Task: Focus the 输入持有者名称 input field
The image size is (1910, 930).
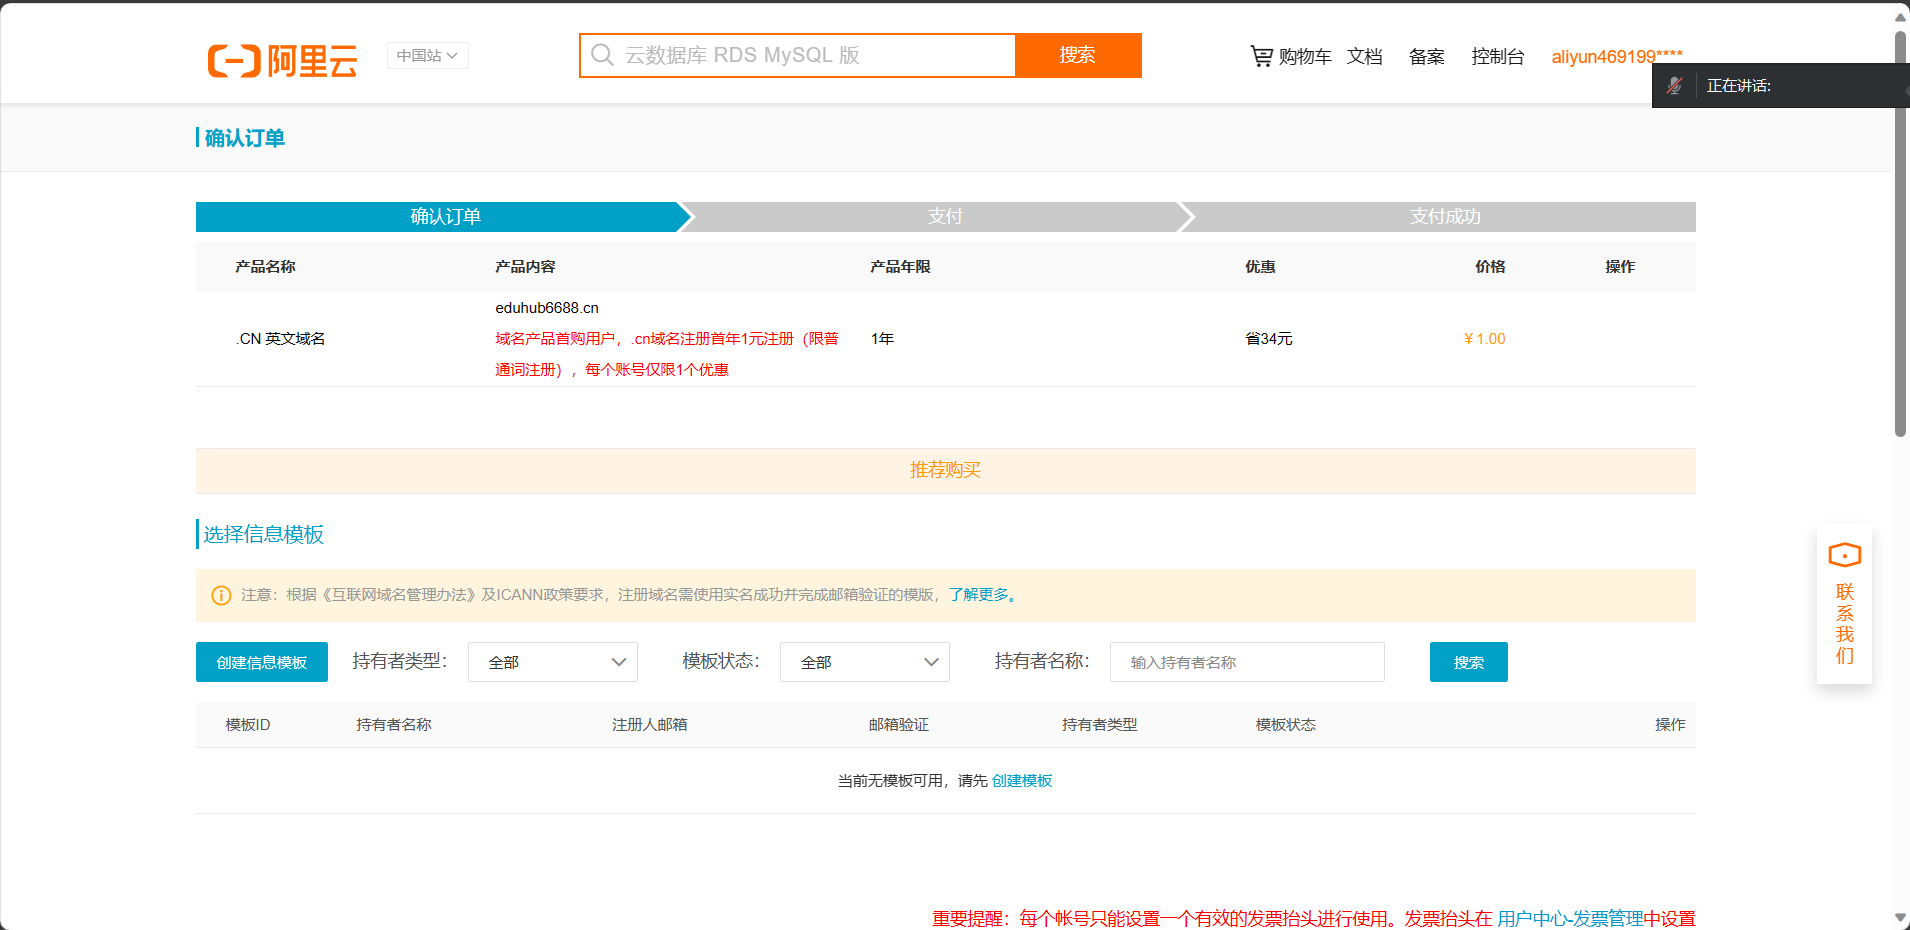Action: pos(1247,662)
